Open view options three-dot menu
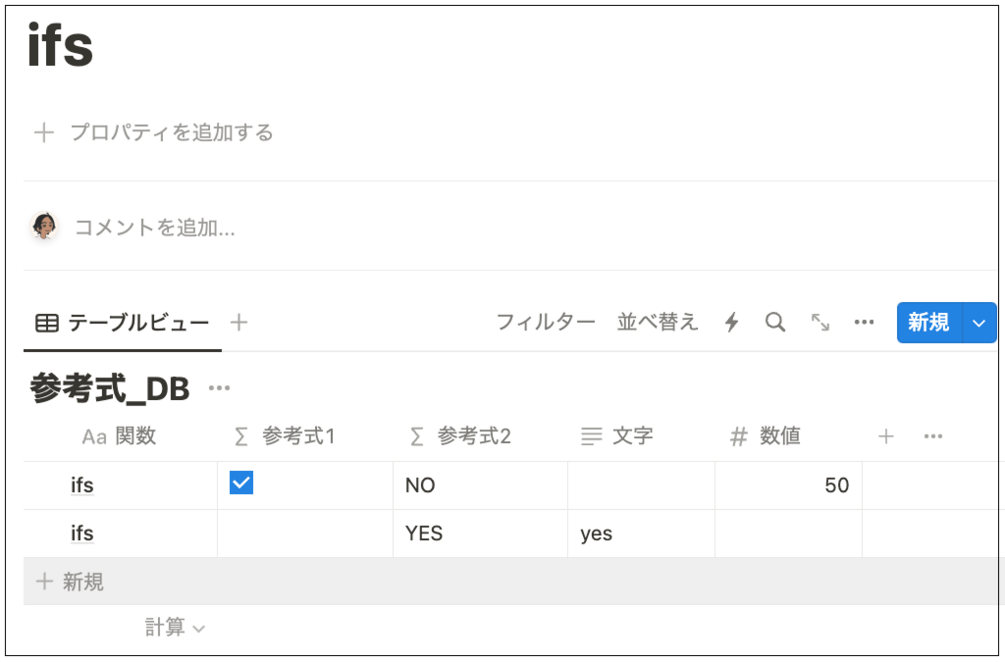Viewport: 1005px width, 662px height. click(865, 322)
